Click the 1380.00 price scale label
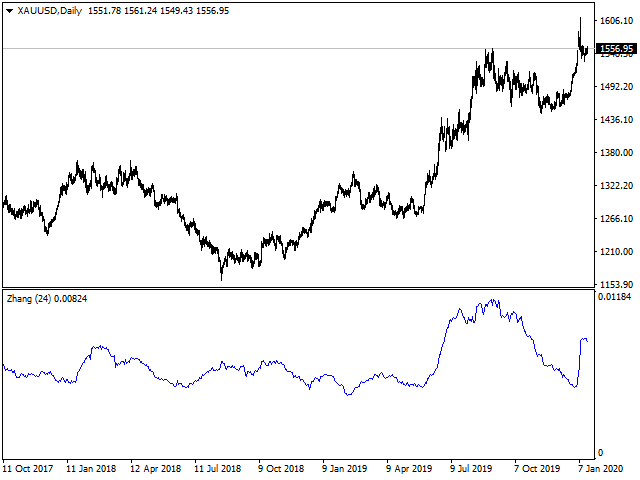 coord(616,153)
